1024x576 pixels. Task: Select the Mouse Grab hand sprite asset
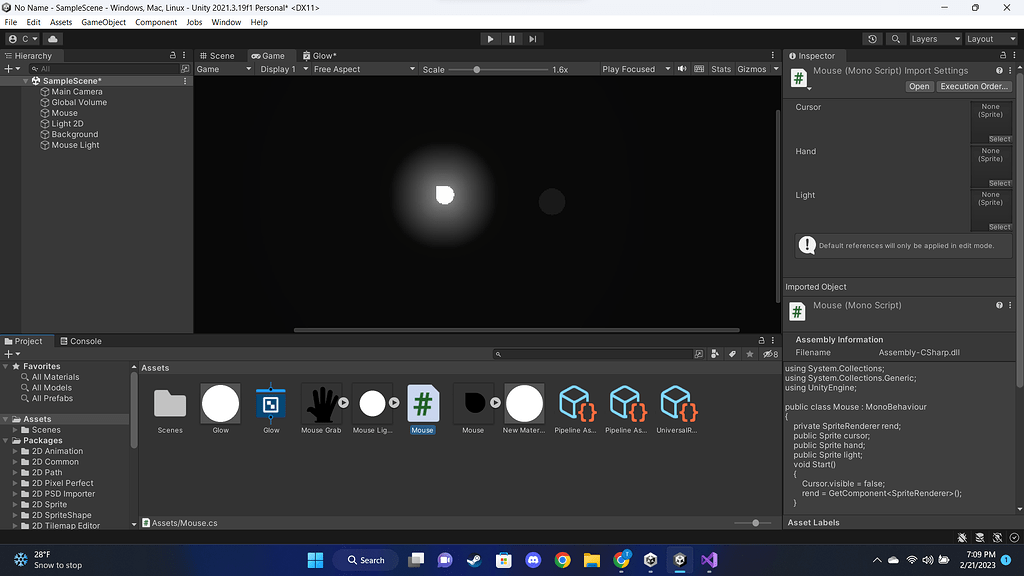321,405
